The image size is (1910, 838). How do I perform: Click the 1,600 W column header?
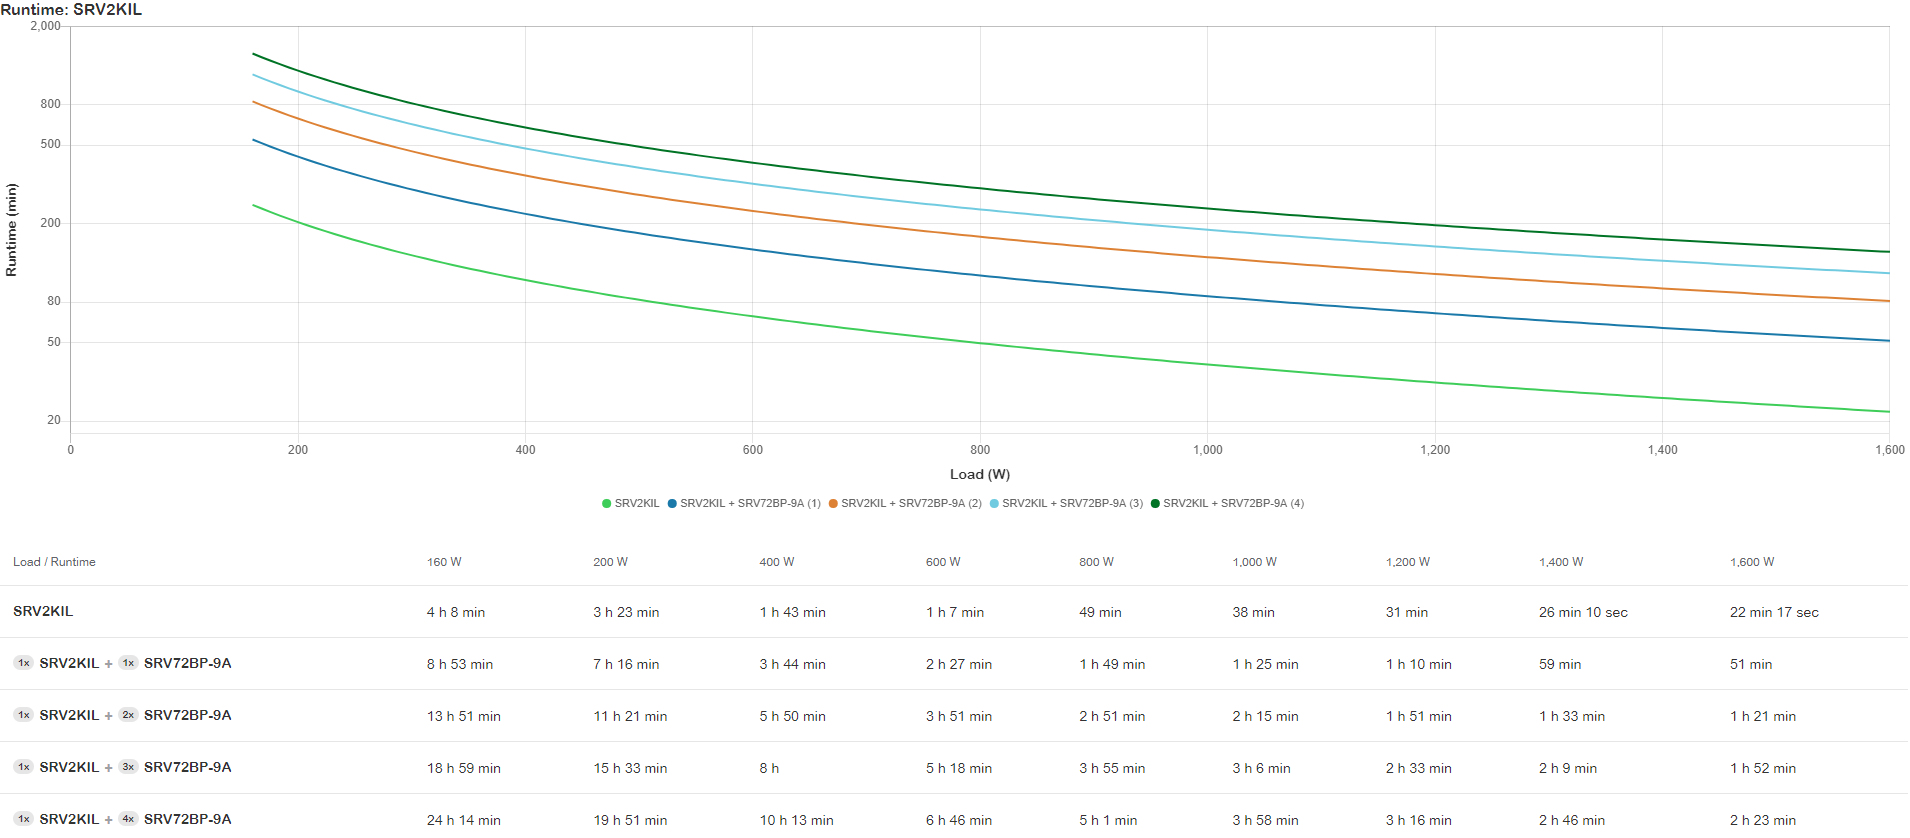click(1752, 562)
